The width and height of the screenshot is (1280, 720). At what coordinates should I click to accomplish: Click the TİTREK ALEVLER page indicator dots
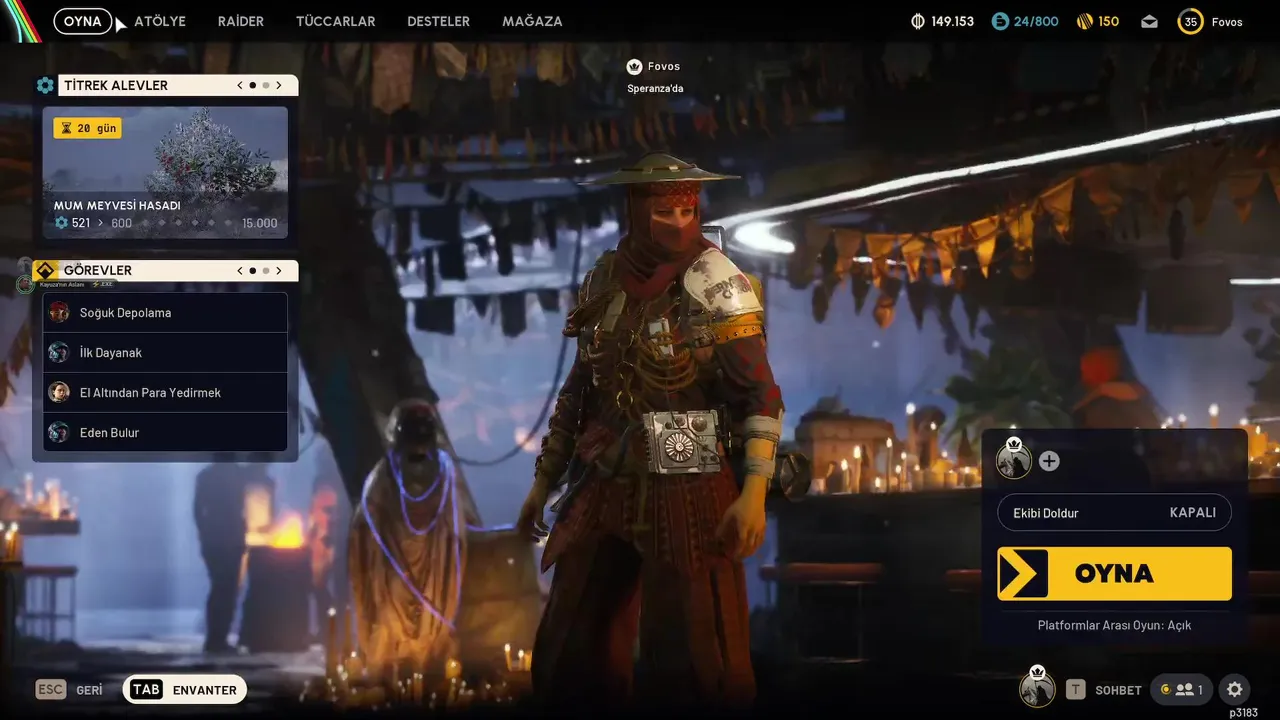click(259, 86)
